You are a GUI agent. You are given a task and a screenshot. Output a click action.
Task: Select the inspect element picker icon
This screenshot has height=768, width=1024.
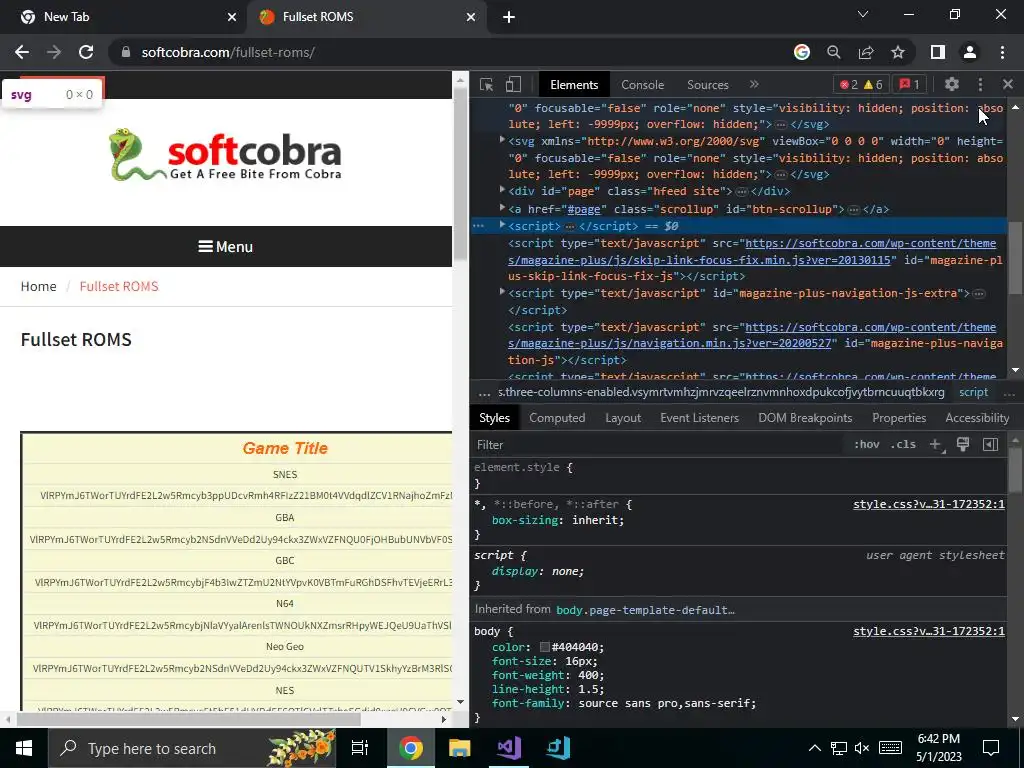[487, 85]
